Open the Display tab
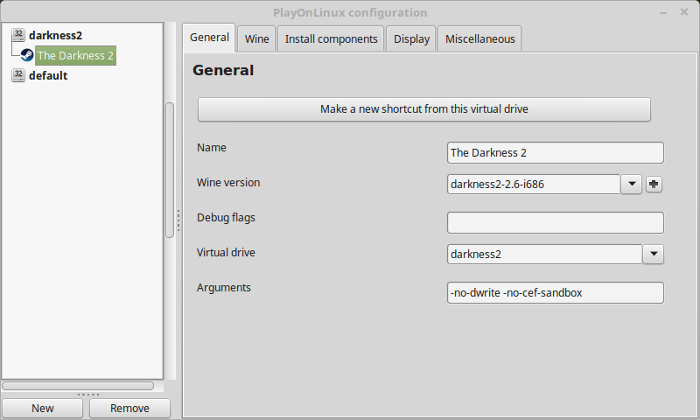This screenshot has height=420, width=700. coord(411,39)
